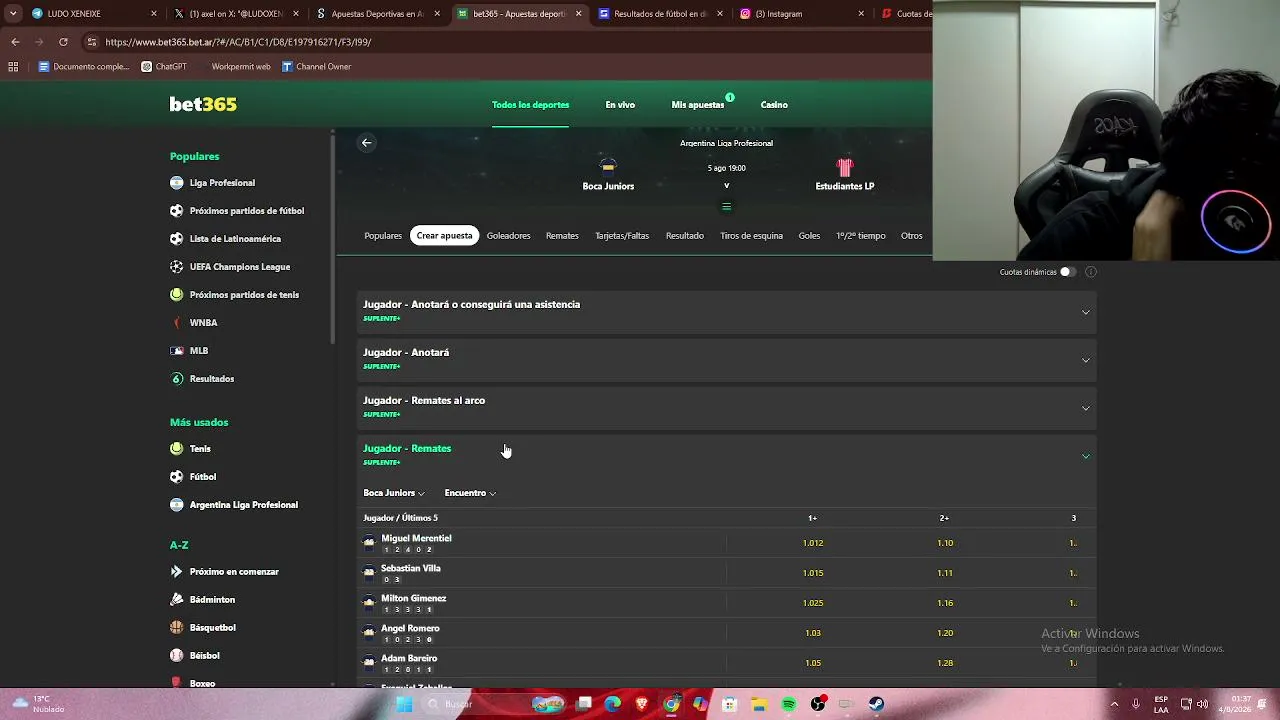This screenshot has width=1280, height=720.
Task: Click the Próximo en comenzar icon
Action: (177, 572)
